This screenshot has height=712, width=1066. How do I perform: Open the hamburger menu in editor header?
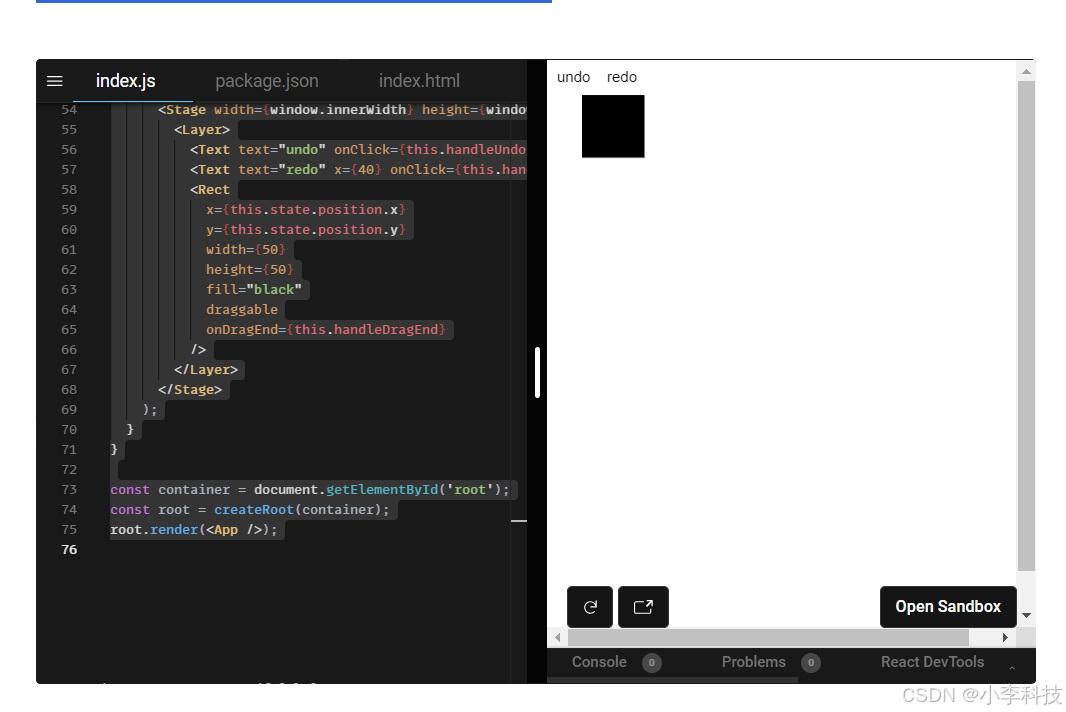click(x=55, y=81)
